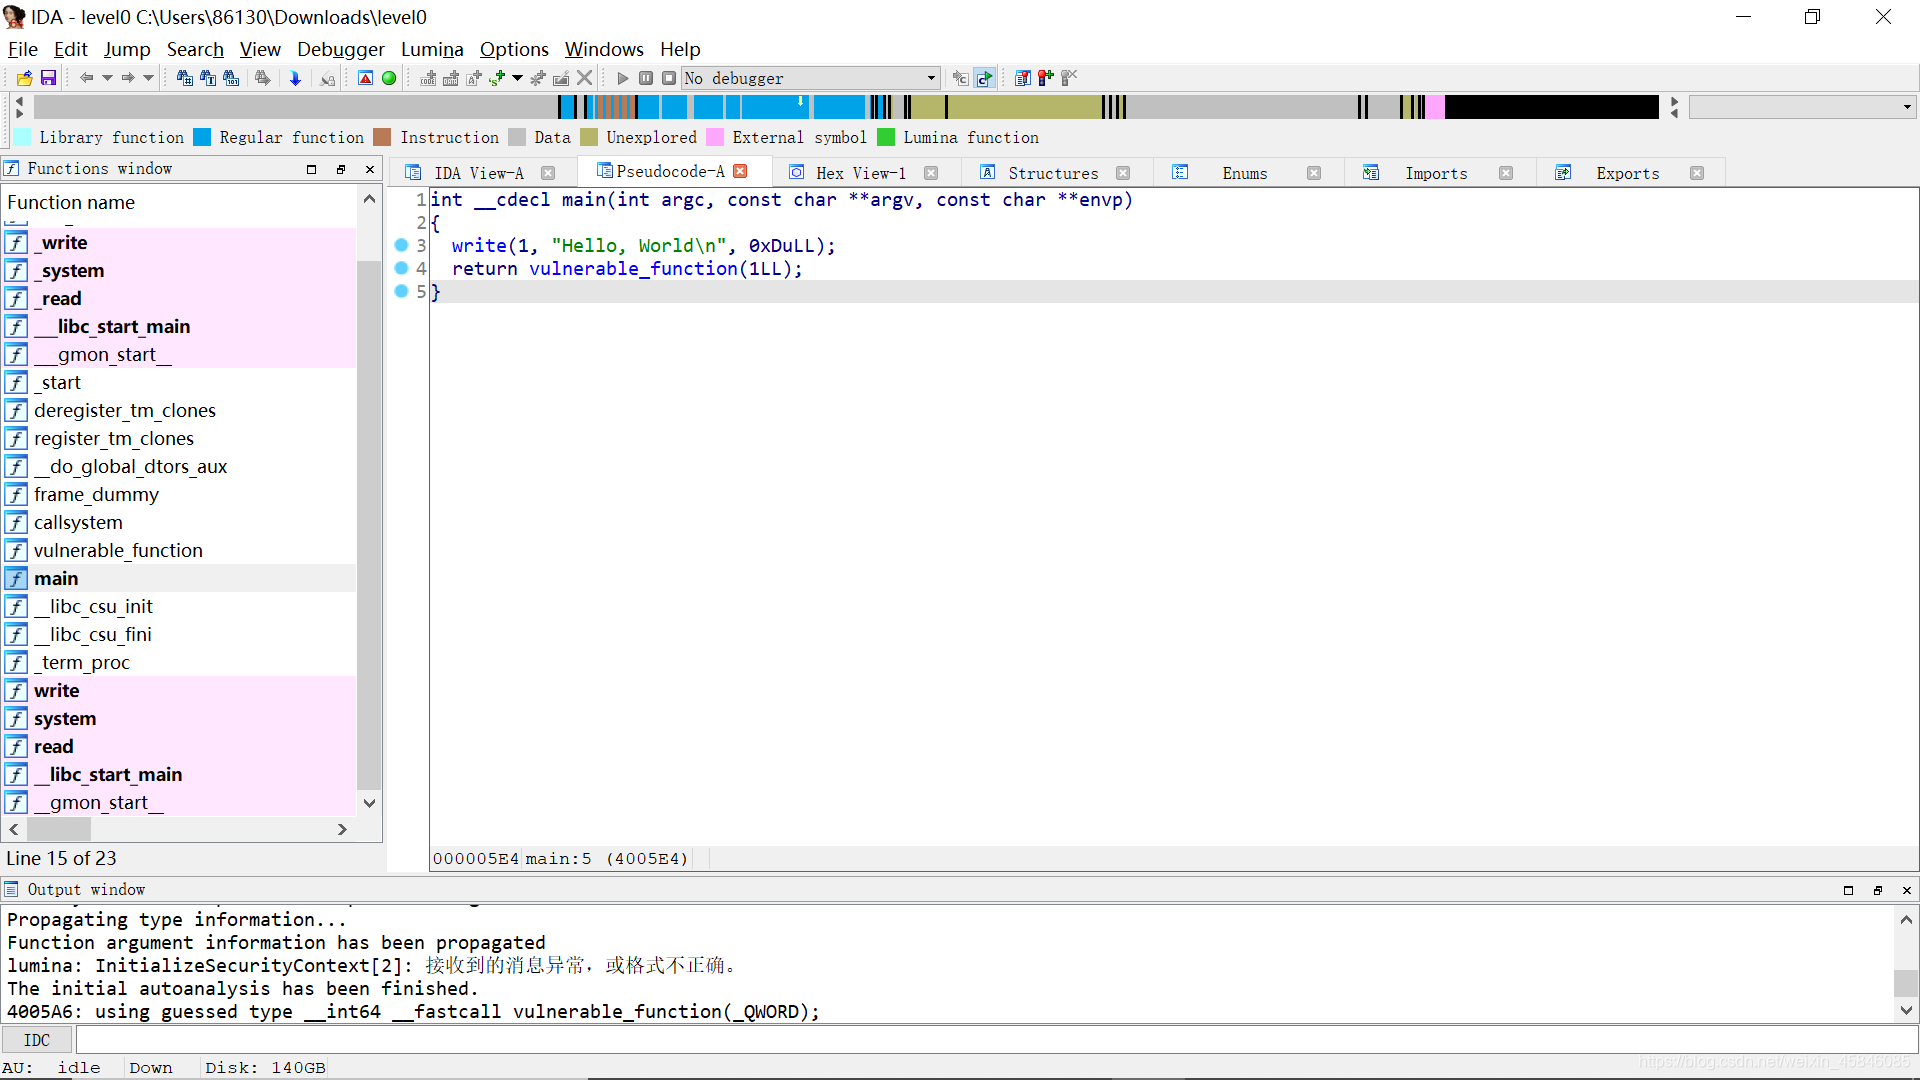The height and width of the screenshot is (1080, 1920).
Task: Open the Debugger menu
Action: pos(342,49)
